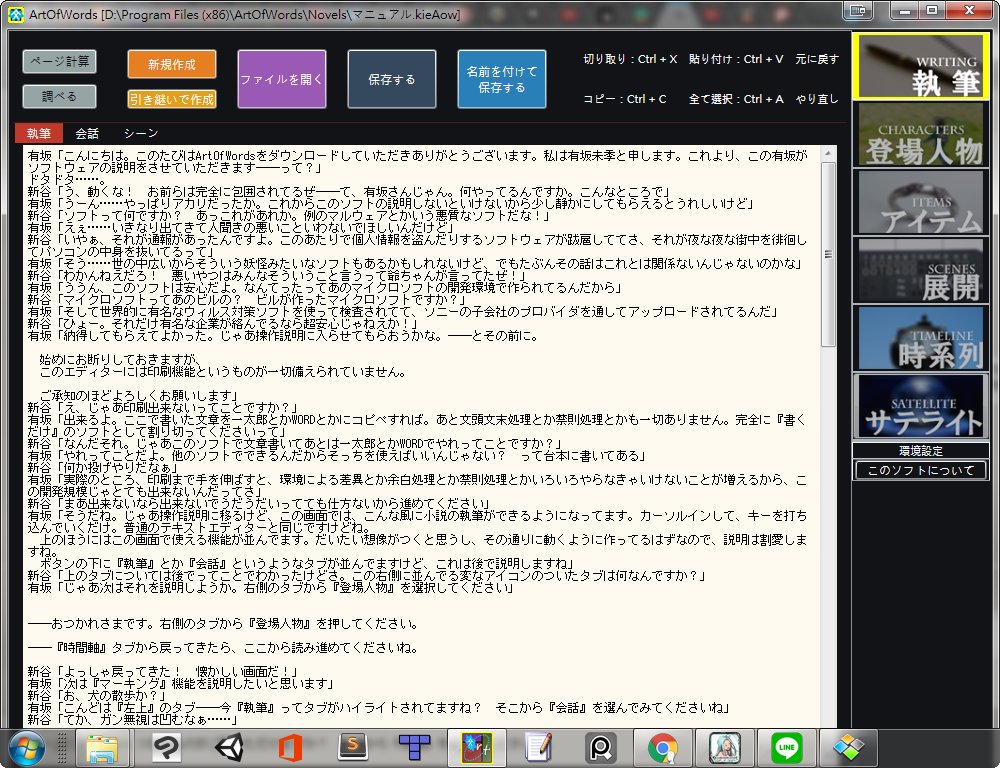Open the Windows Start menu
Screen dimensions: 1000x768
[26, 748]
